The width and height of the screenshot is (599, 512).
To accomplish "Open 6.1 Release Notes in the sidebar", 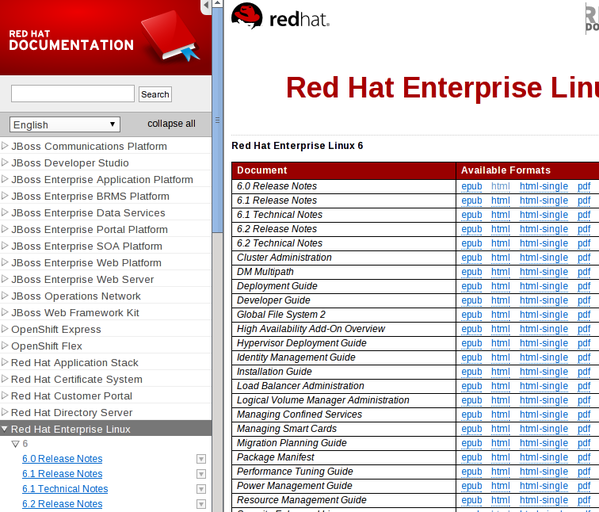I will [x=62, y=474].
